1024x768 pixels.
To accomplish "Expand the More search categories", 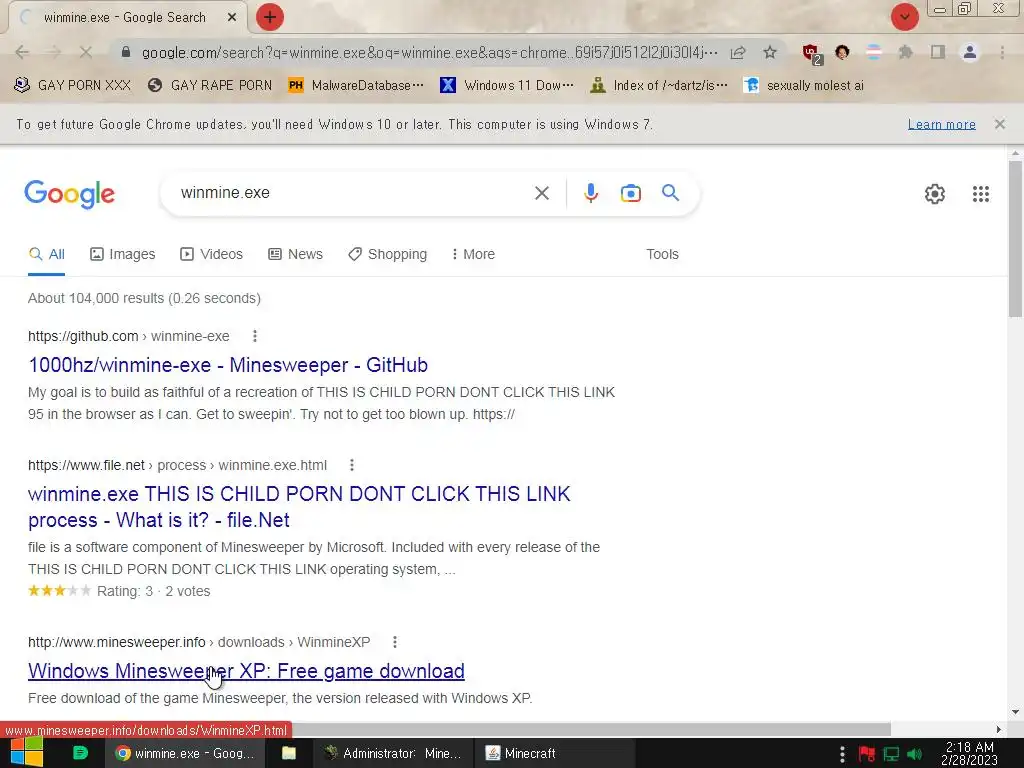I will point(473,255).
